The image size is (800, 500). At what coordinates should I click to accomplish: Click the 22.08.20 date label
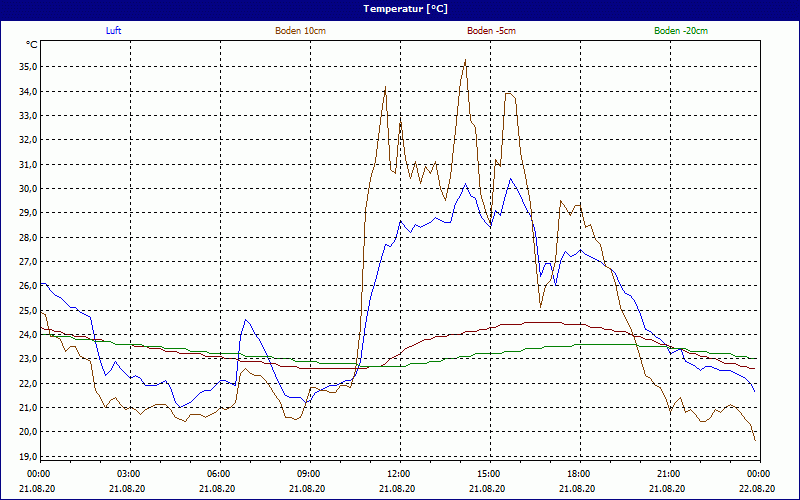click(x=758, y=489)
